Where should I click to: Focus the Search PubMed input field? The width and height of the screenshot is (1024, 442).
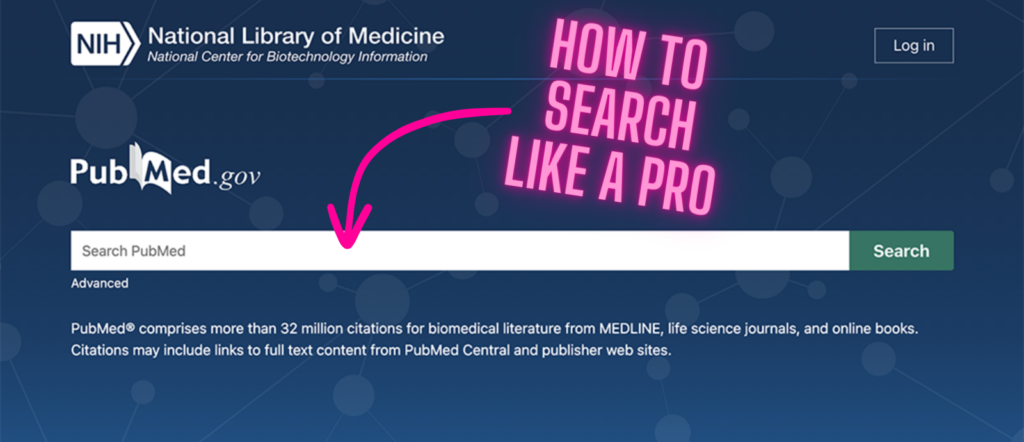[x=460, y=251]
